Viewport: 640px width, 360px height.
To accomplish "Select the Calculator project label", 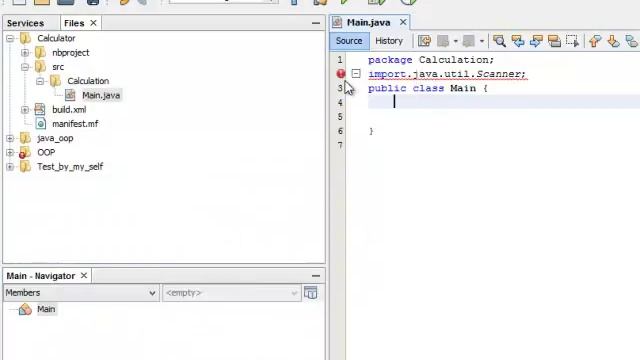I will tap(56, 38).
